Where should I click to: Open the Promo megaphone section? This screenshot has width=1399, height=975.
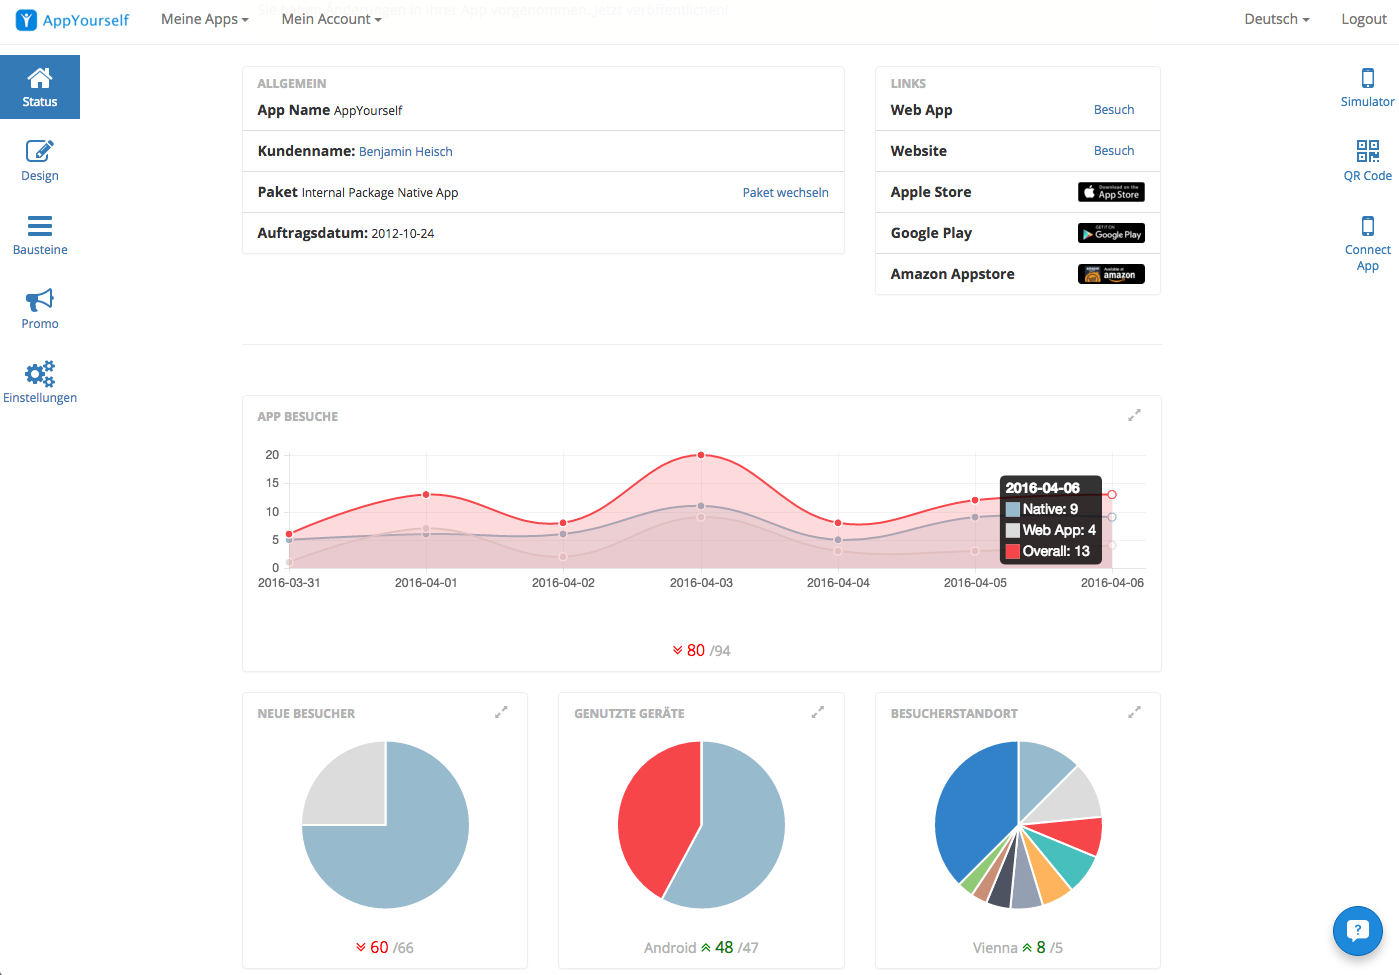(40, 309)
